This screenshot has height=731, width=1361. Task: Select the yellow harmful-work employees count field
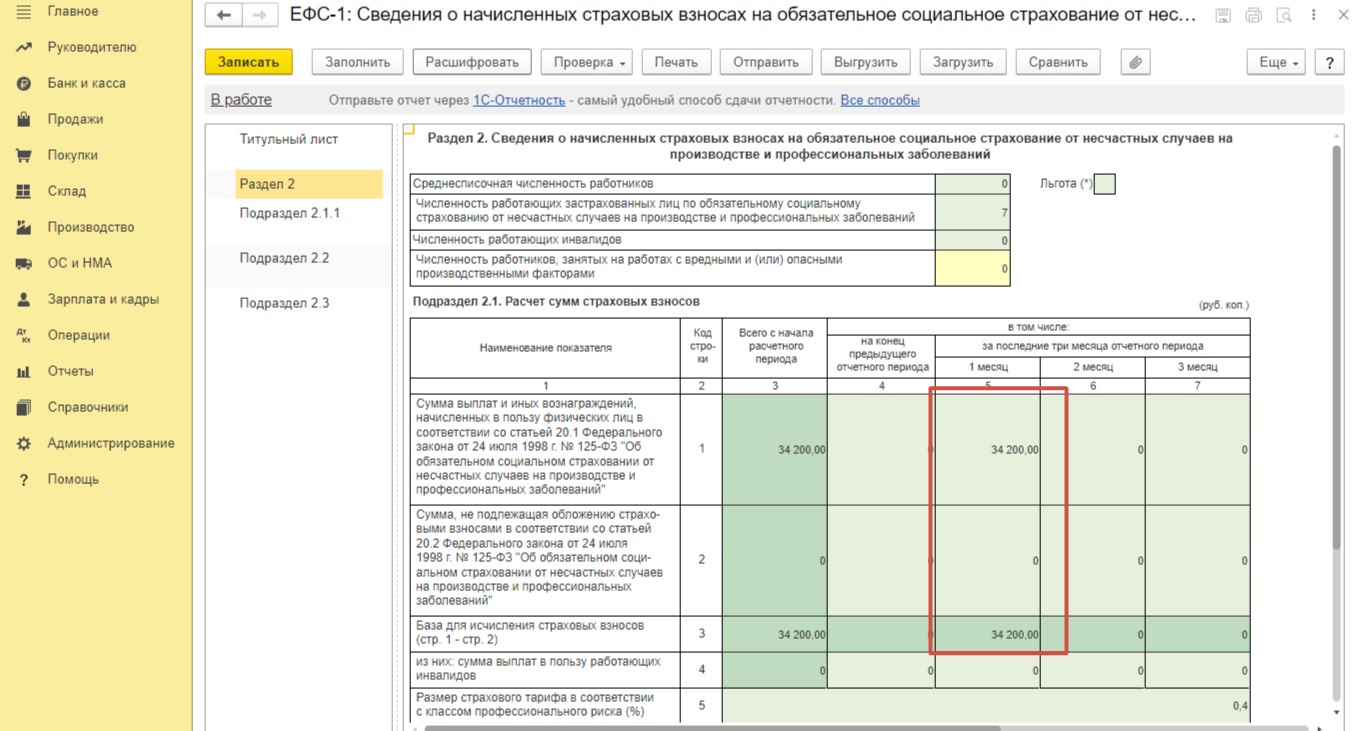(x=972, y=268)
